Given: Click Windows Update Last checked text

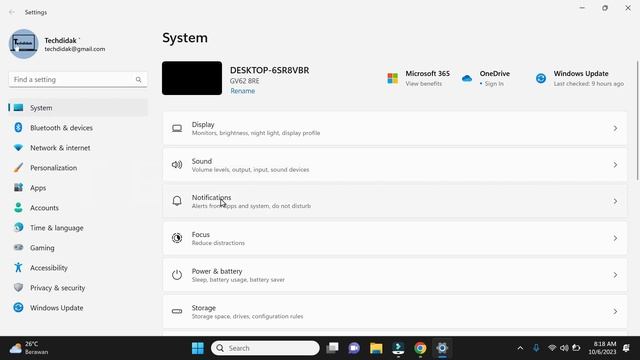Looking at the screenshot, I should [589, 84].
